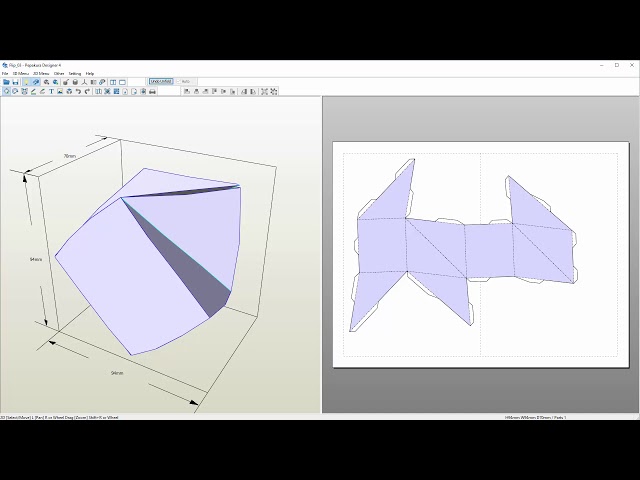The image size is (640, 480).
Task: Click the Undo Unfold button
Action: pos(161,82)
